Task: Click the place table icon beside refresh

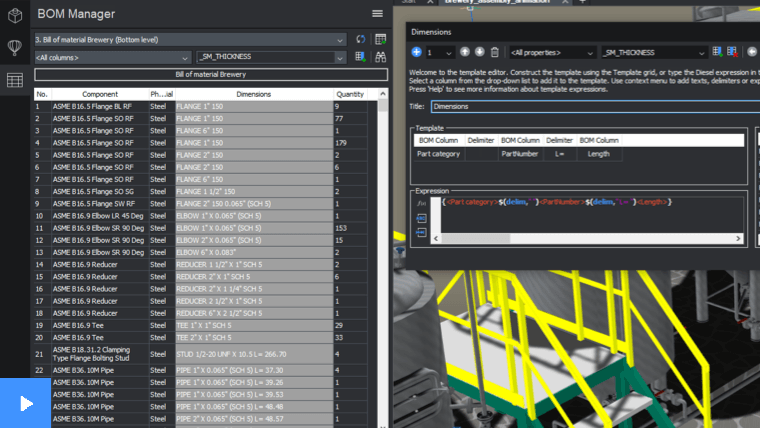Action: [380, 39]
